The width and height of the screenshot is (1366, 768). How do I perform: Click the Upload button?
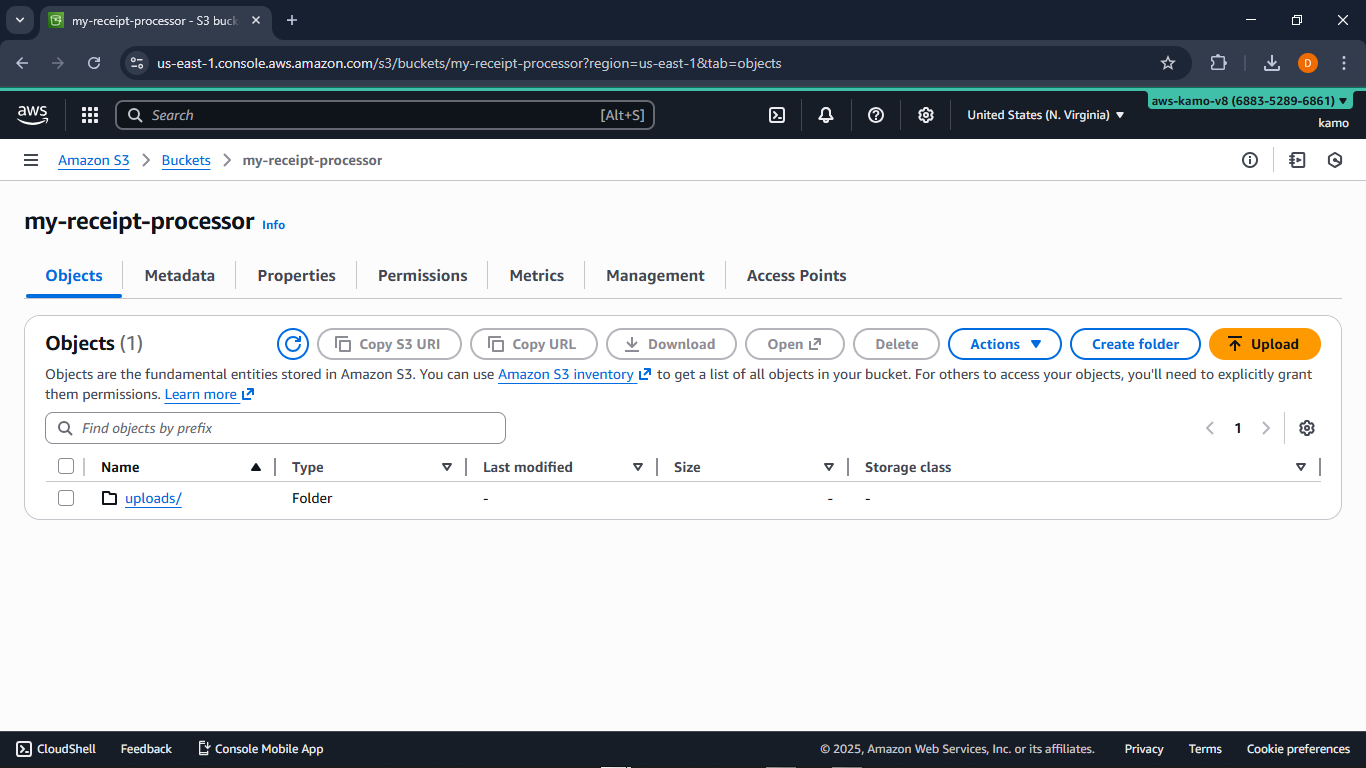click(x=1264, y=343)
